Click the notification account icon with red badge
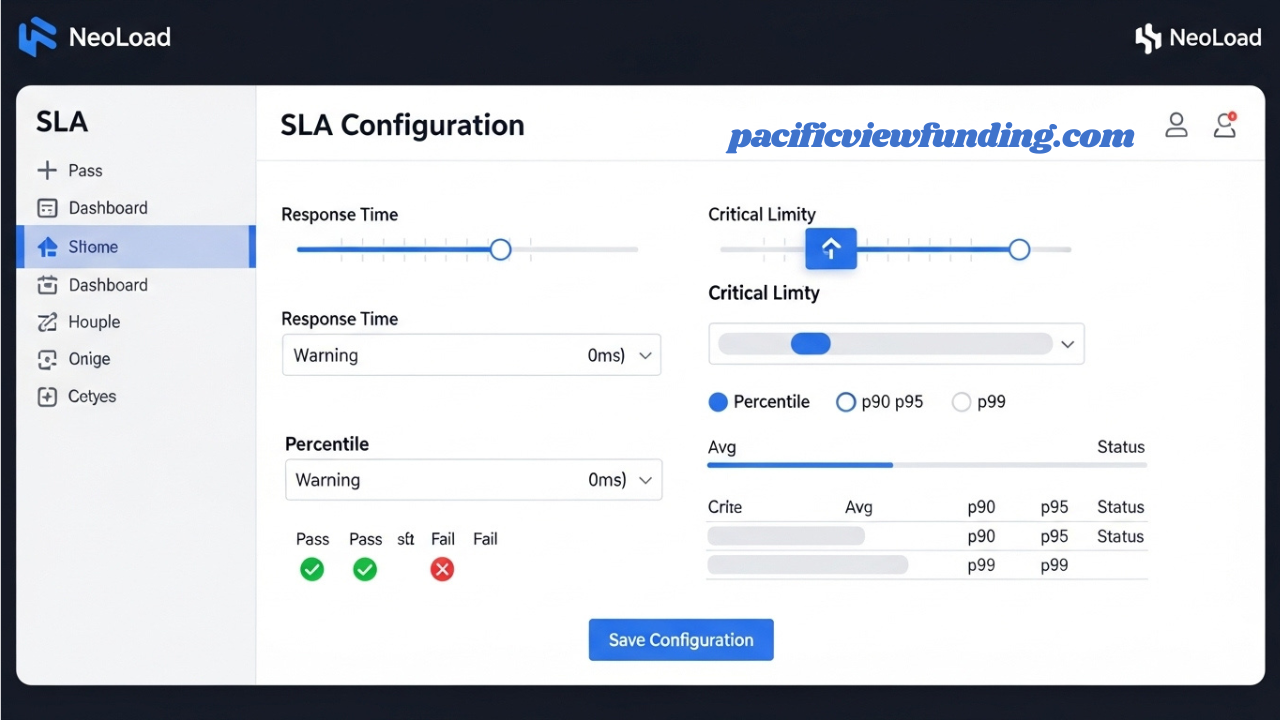Viewport: 1280px width, 720px height. point(1224,126)
